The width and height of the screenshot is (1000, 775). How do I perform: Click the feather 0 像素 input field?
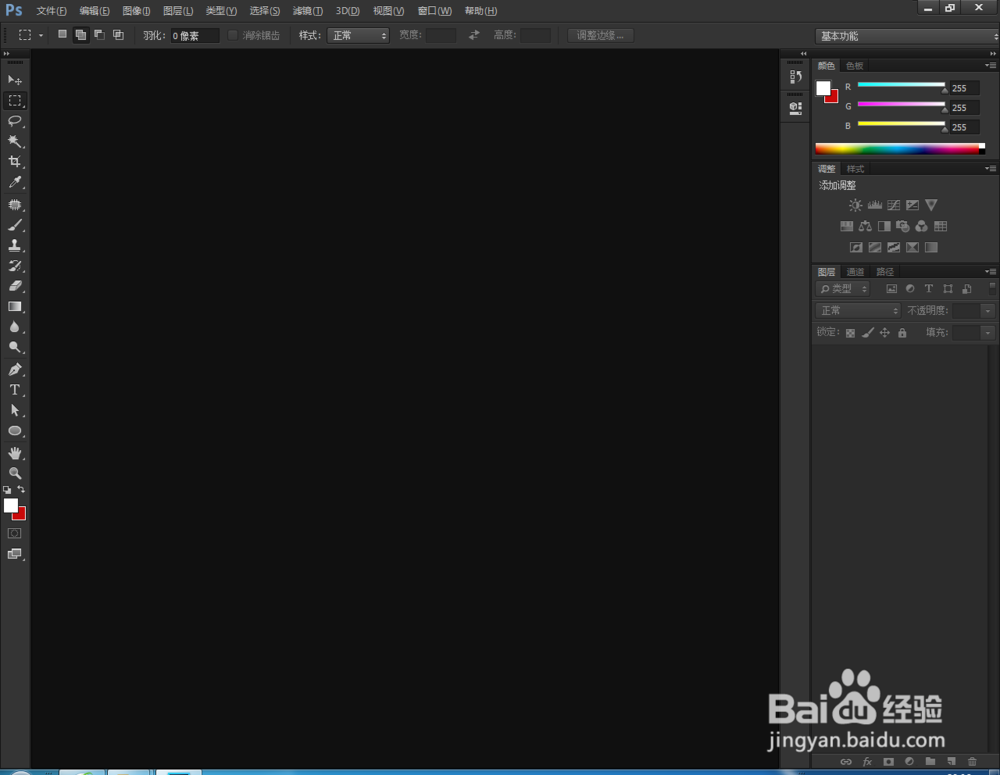[x=195, y=36]
